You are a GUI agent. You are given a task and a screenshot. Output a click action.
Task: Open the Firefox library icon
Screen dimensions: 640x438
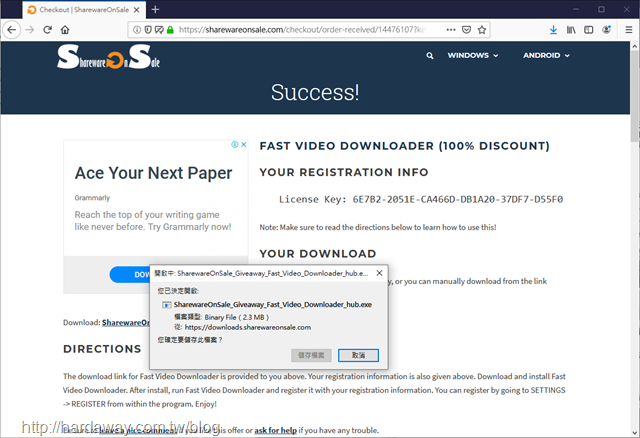[x=571, y=30]
